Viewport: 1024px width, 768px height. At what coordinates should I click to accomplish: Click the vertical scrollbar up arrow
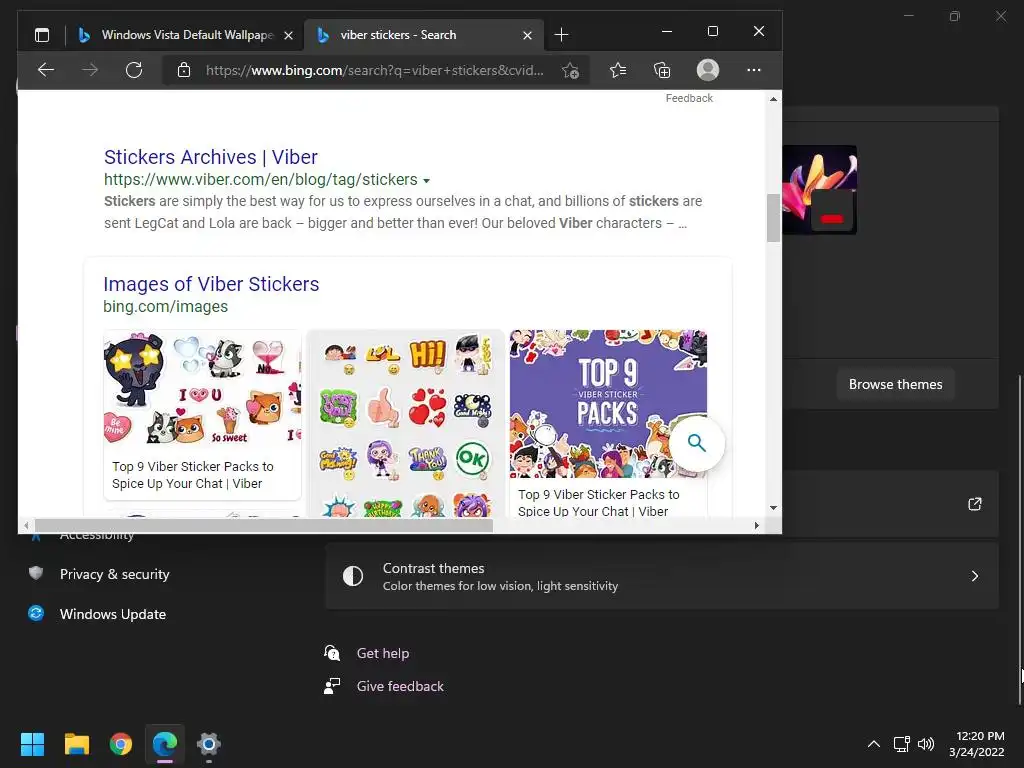click(x=773, y=99)
